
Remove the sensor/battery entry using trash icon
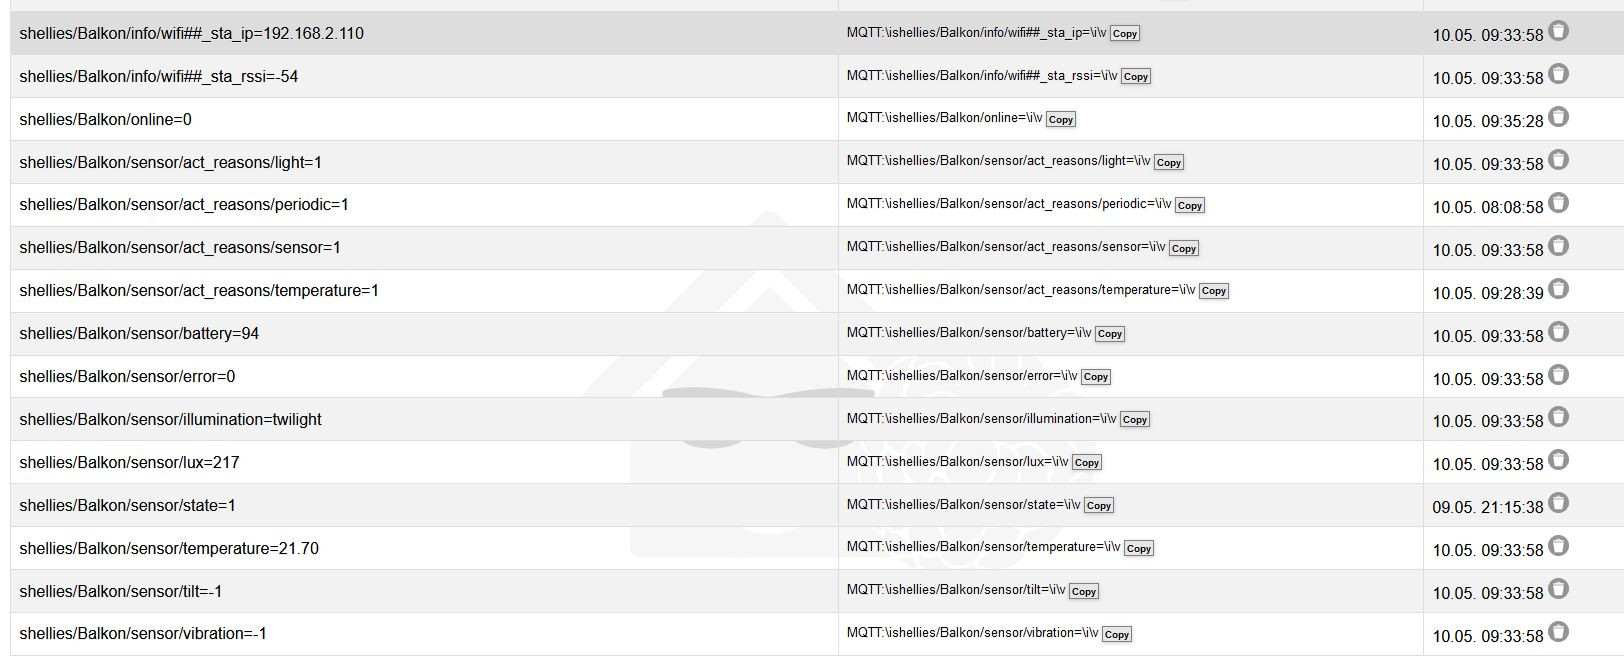[x=1558, y=332]
